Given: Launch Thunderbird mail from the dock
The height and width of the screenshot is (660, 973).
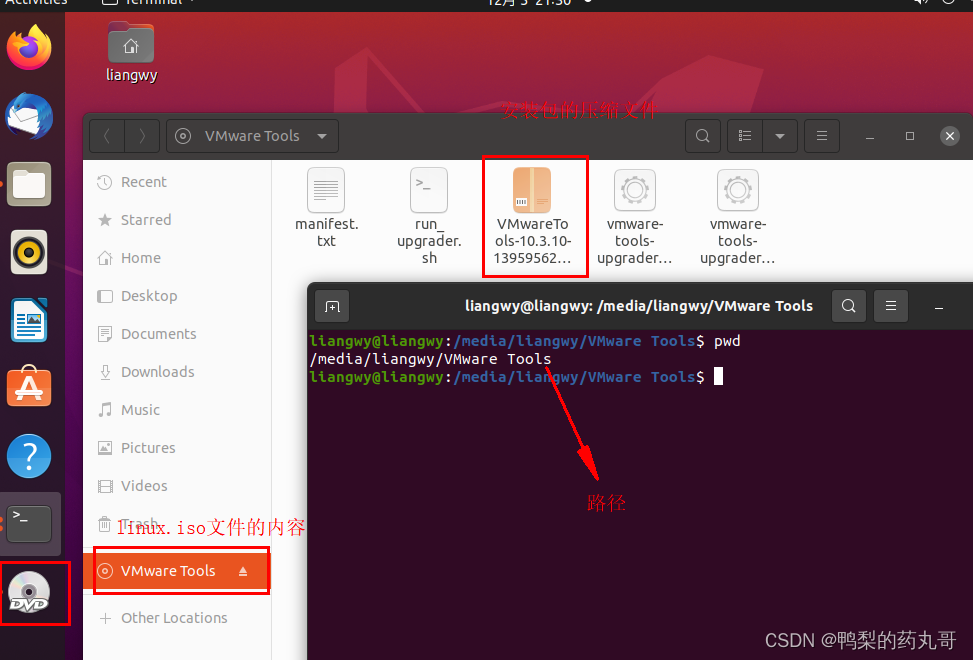Looking at the screenshot, I should click(x=29, y=116).
